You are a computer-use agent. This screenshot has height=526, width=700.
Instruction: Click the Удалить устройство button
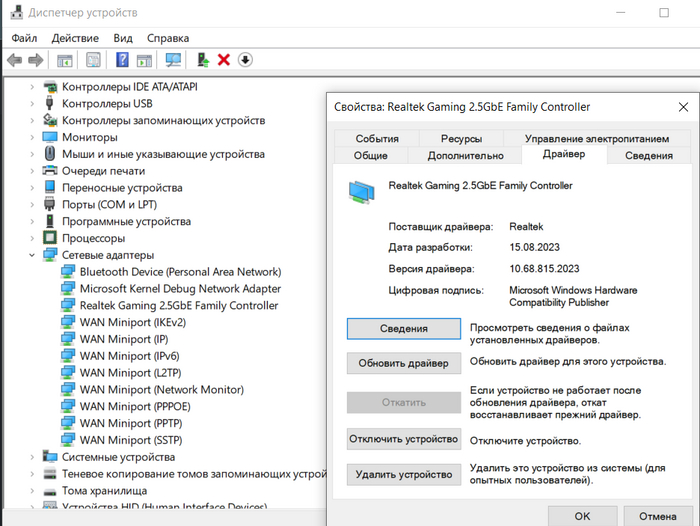tap(404, 474)
